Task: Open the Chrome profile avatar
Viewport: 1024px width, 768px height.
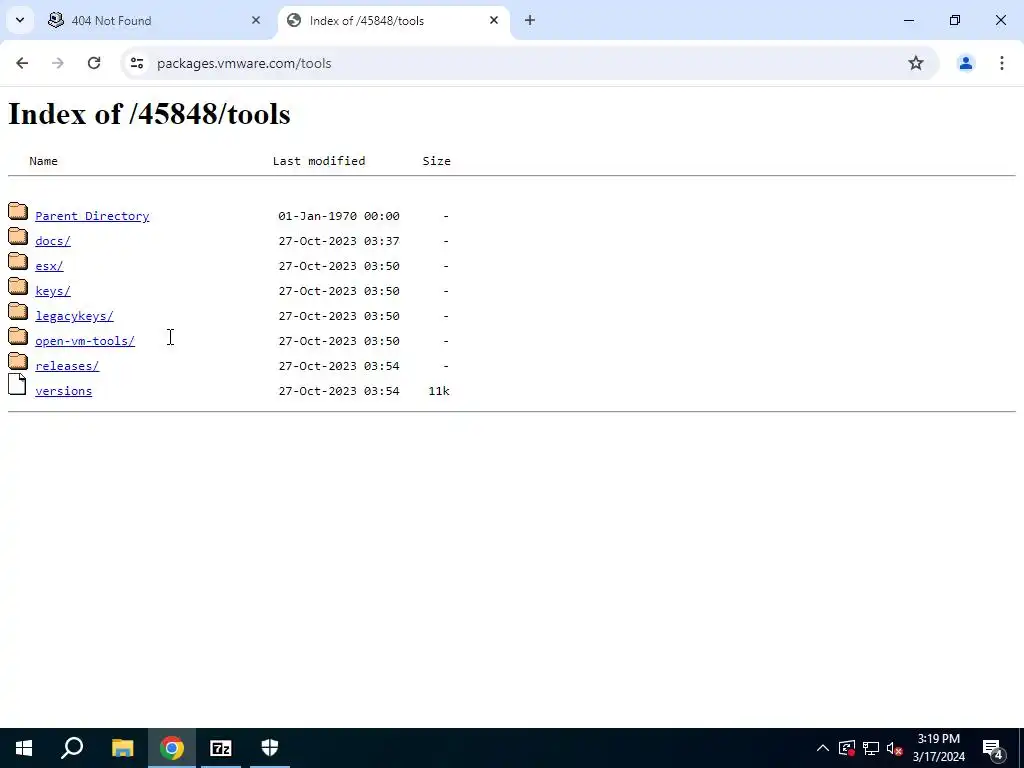Action: point(965,63)
